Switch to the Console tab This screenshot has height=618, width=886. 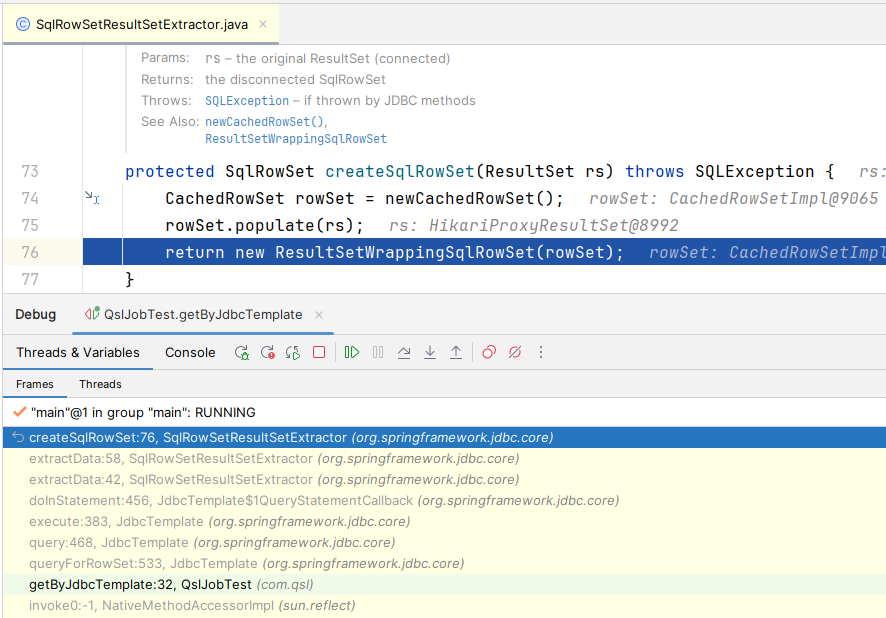[190, 352]
